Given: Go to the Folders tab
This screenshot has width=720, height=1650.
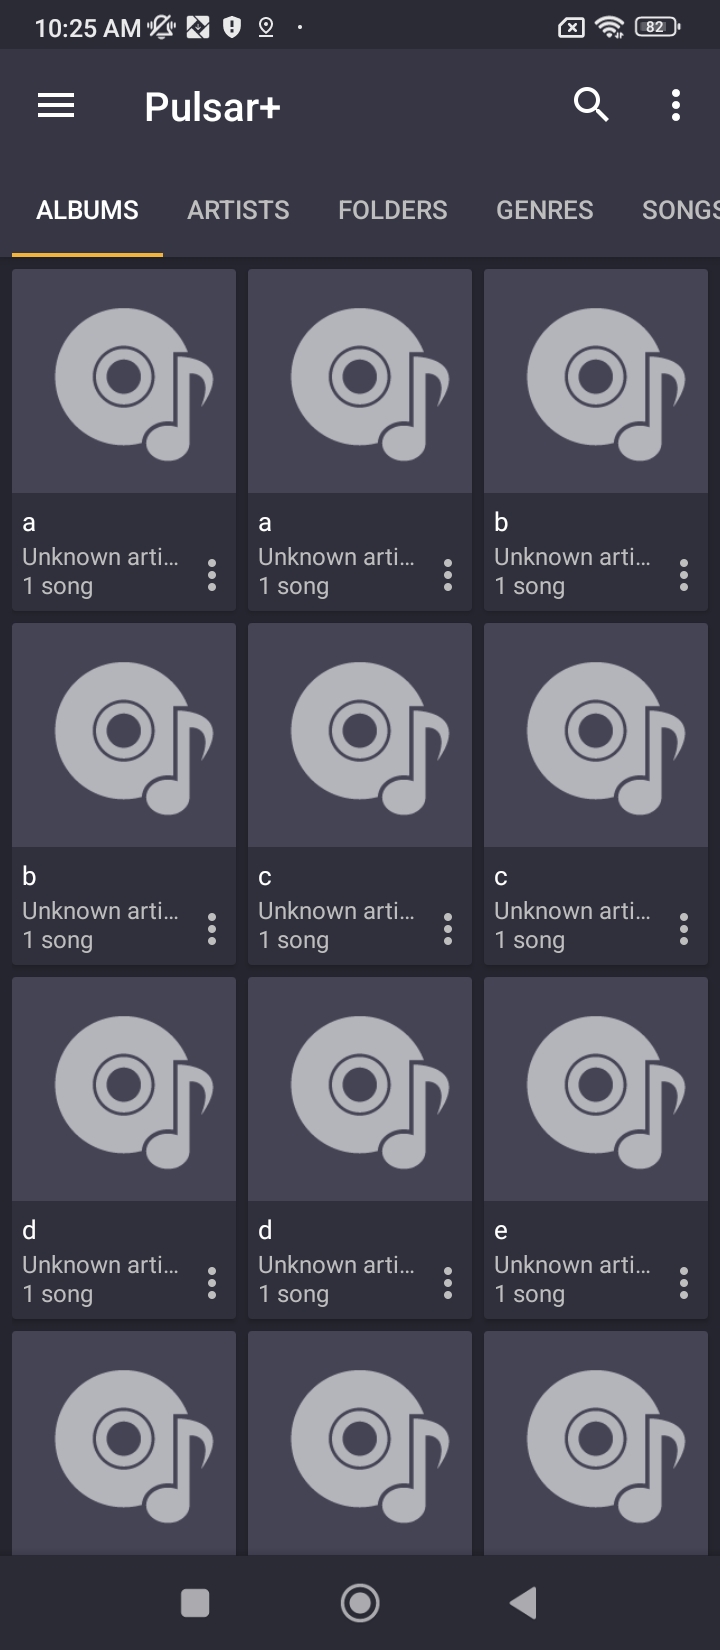Looking at the screenshot, I should point(393,210).
